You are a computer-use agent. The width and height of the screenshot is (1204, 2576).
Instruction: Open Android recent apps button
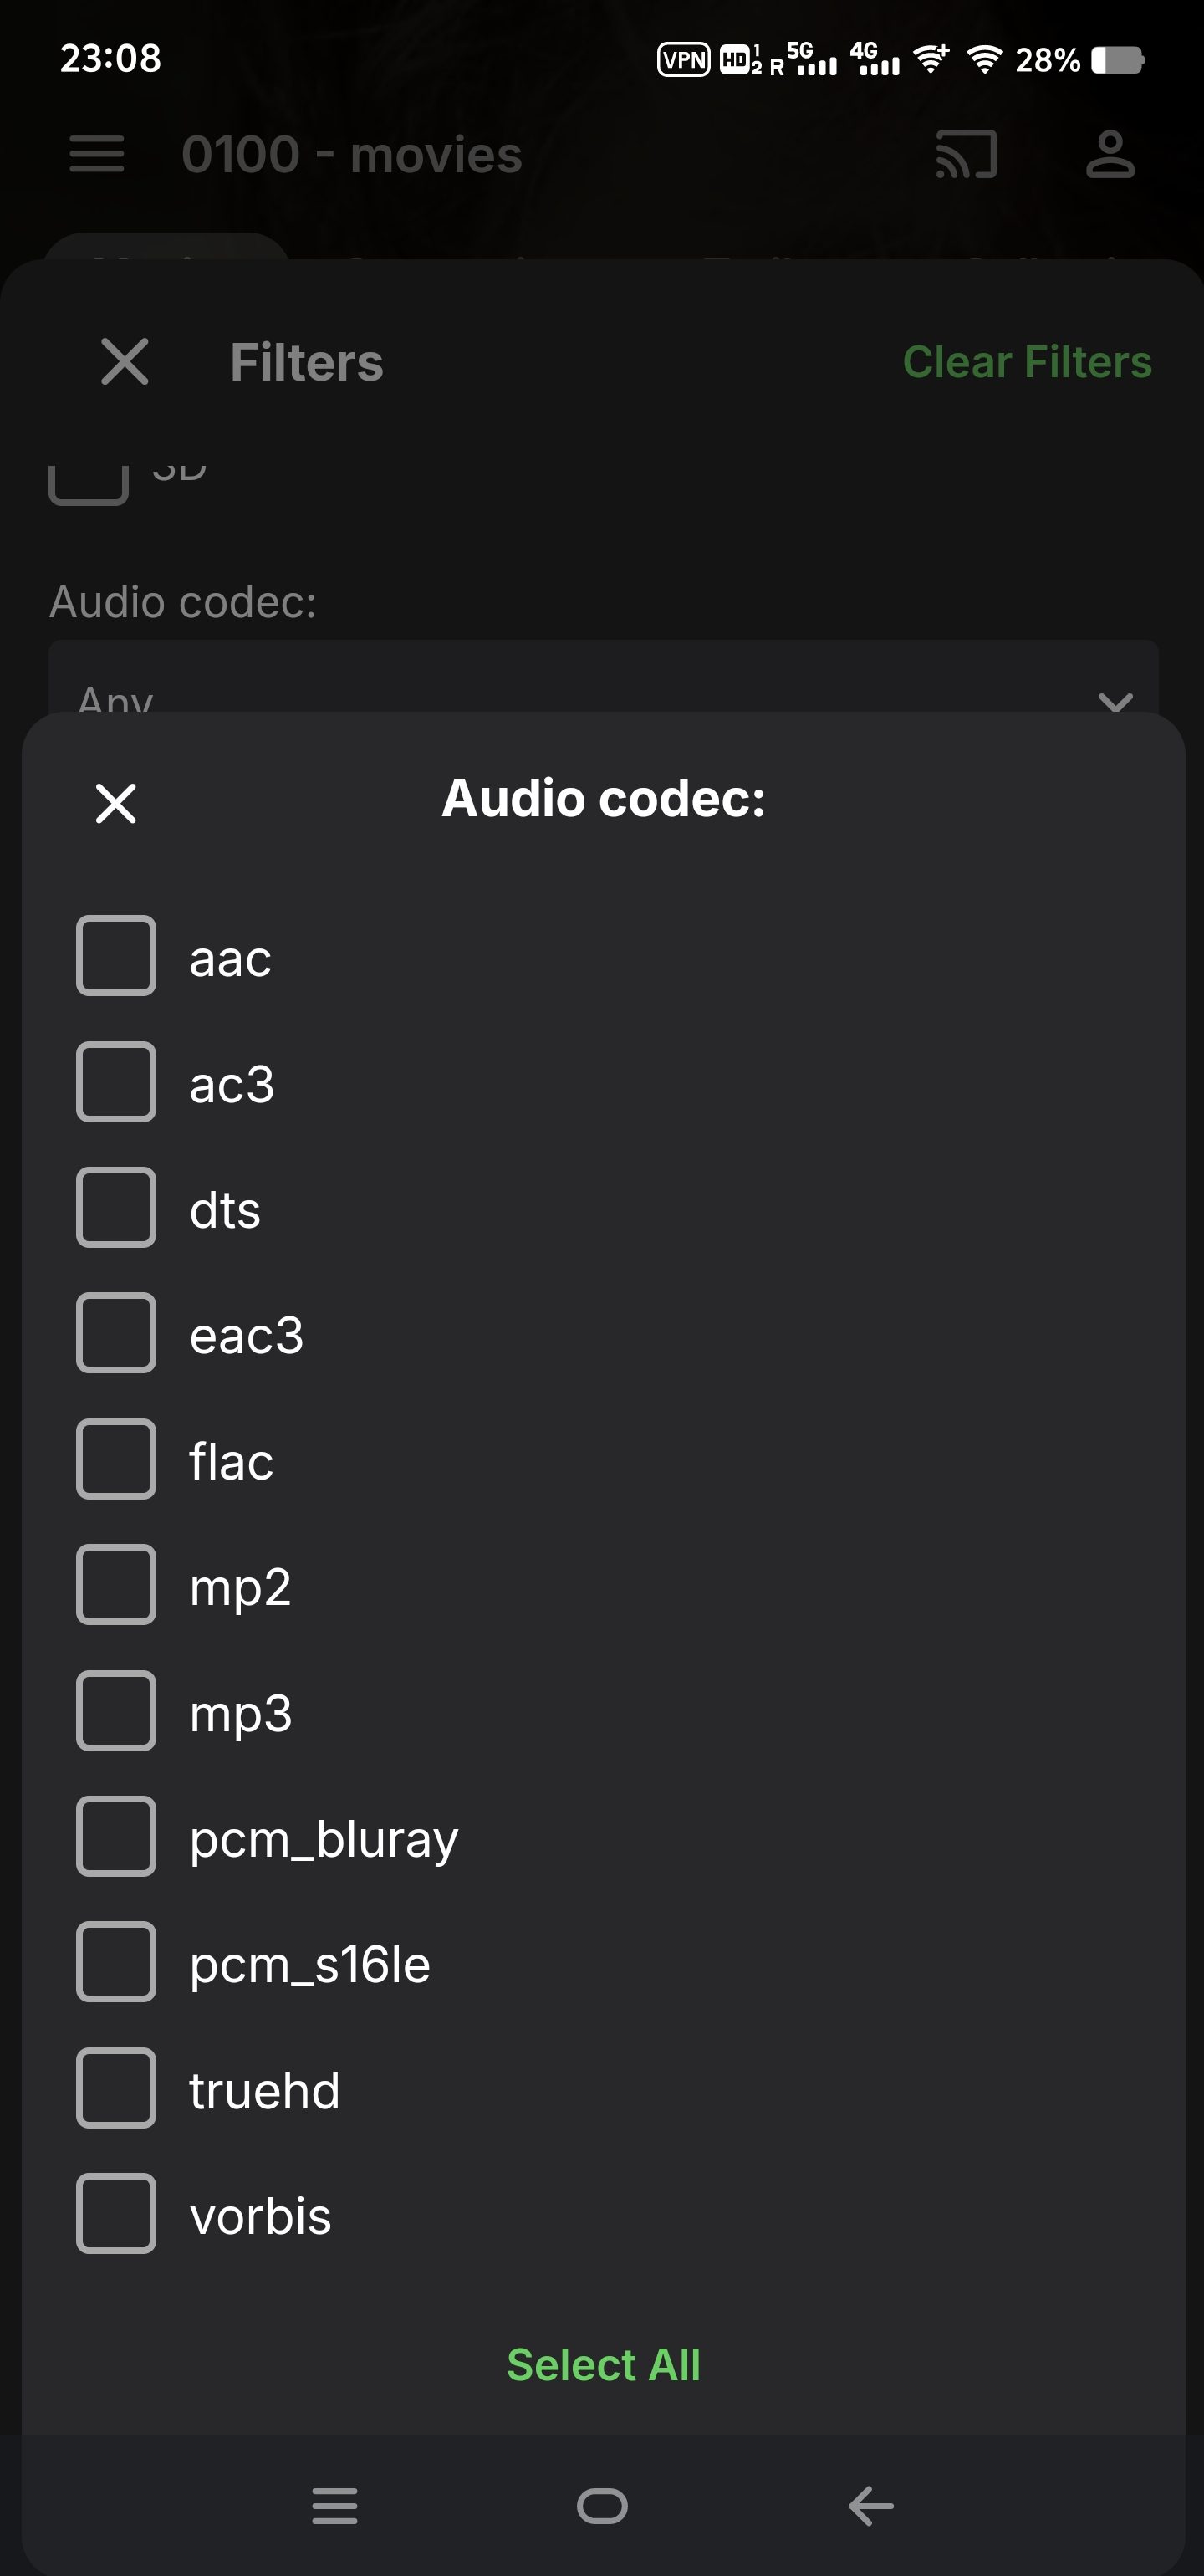pyautogui.click(x=334, y=2505)
